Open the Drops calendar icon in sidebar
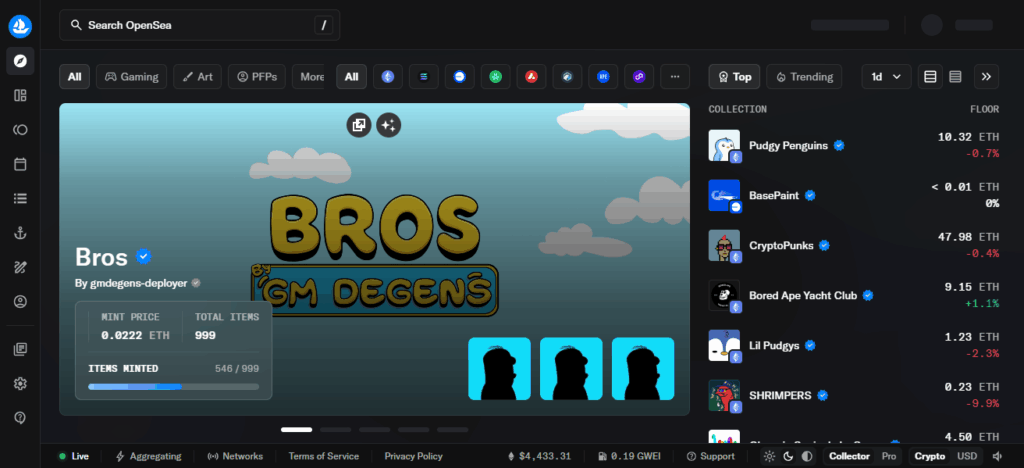The image size is (1024, 468). pos(20,164)
